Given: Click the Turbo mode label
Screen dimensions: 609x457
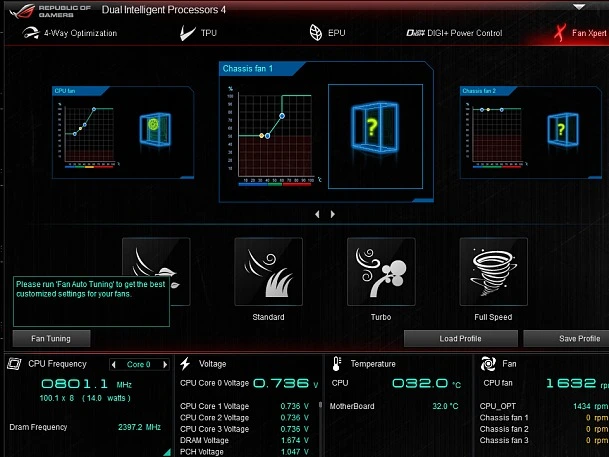Looking at the screenshot, I should coord(381,317).
